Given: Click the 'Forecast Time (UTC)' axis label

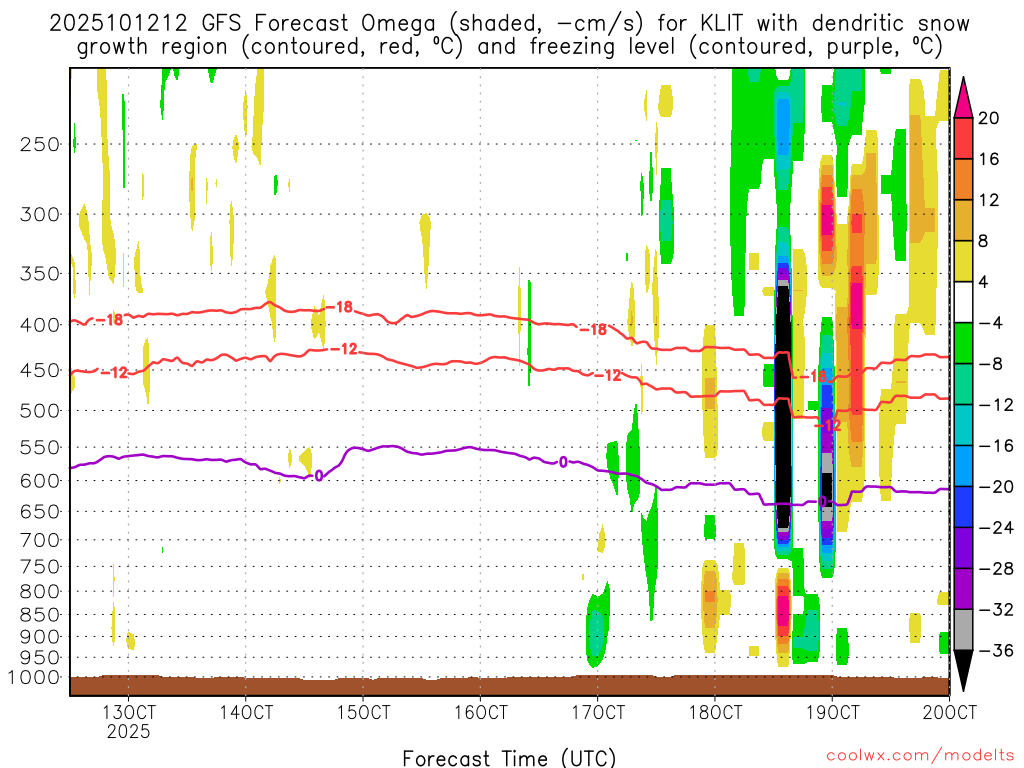Looking at the screenshot, I should tap(509, 758).
